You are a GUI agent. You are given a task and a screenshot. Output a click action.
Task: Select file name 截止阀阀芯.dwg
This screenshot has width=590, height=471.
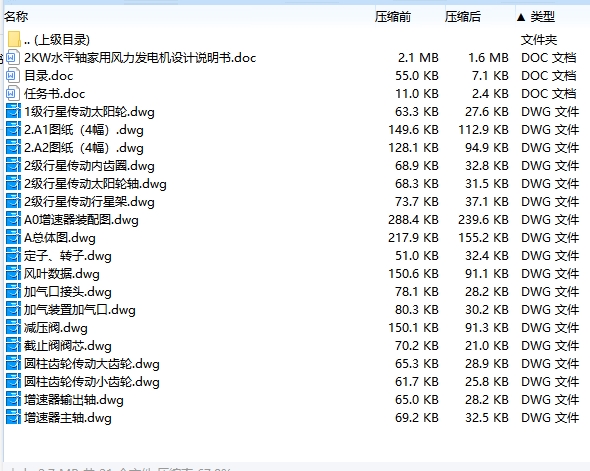click(68, 346)
